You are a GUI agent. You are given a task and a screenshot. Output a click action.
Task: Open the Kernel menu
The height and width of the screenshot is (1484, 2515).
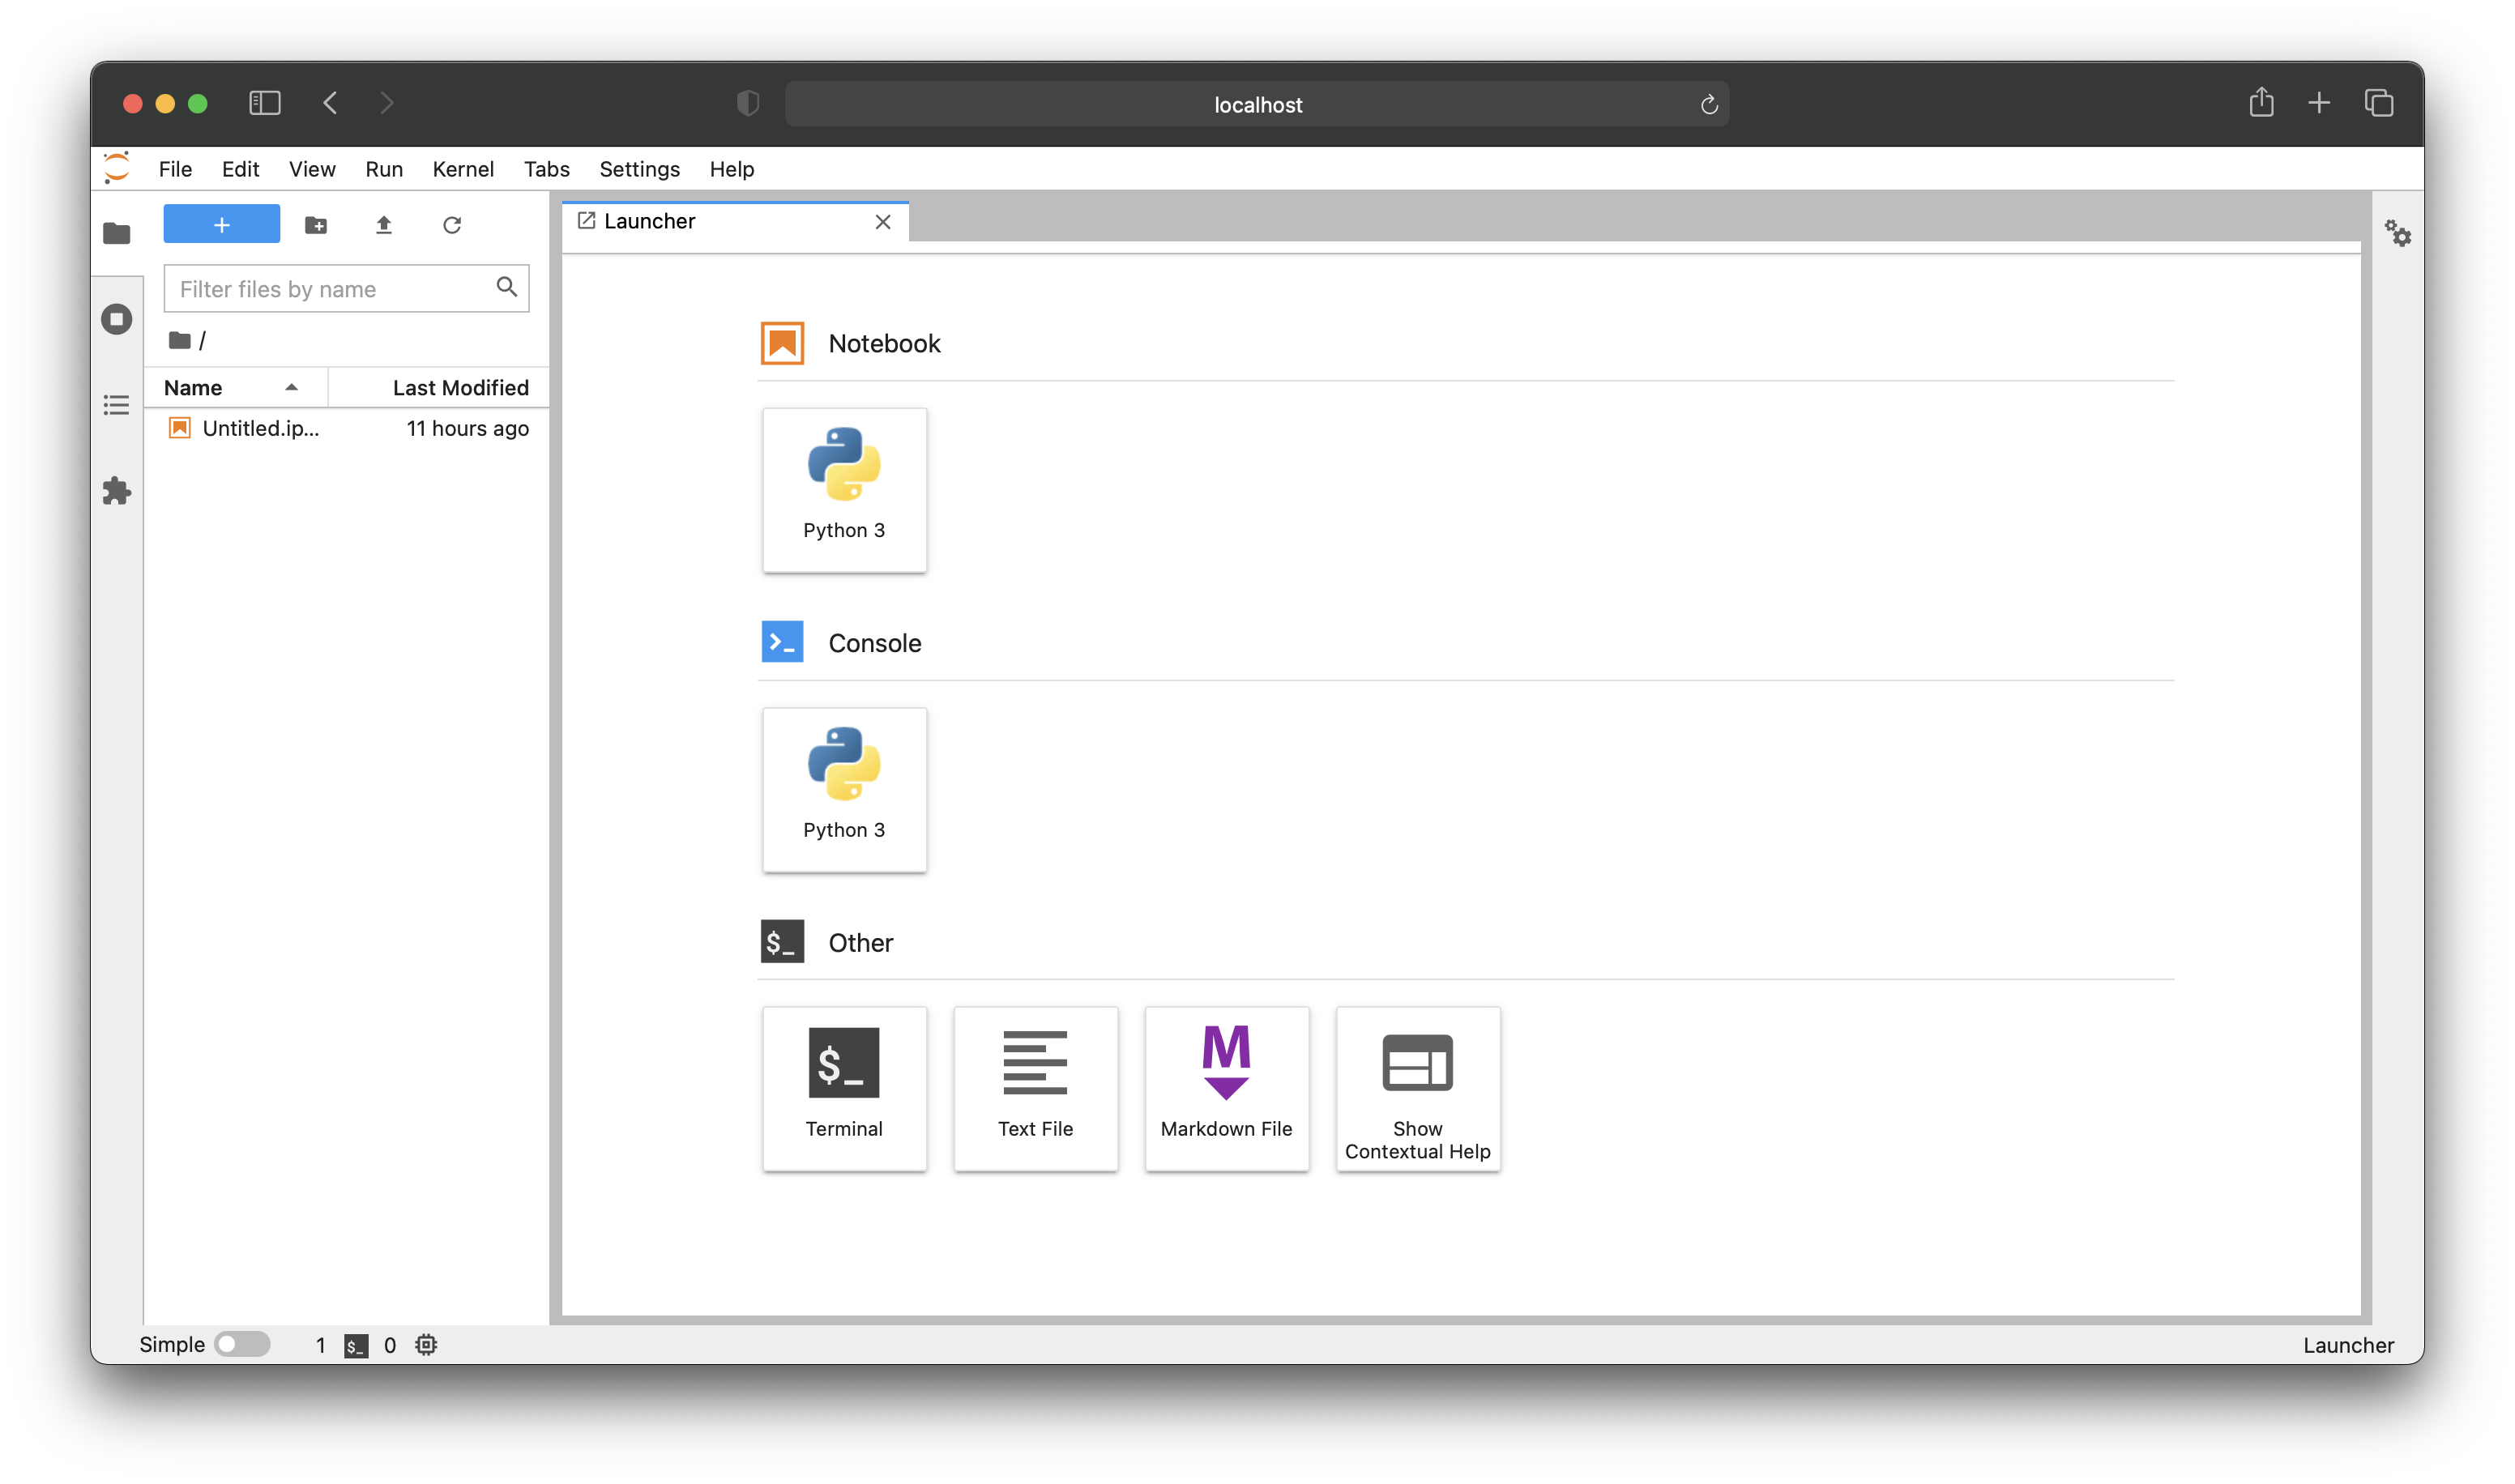pos(463,169)
